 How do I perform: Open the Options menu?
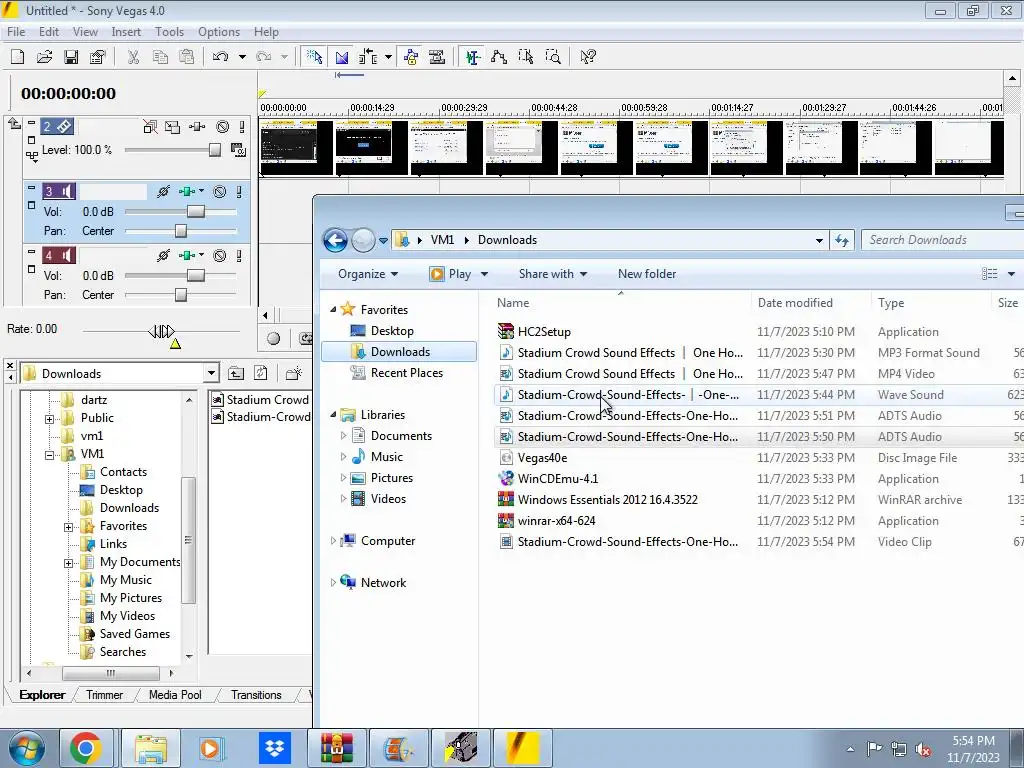[x=219, y=31]
